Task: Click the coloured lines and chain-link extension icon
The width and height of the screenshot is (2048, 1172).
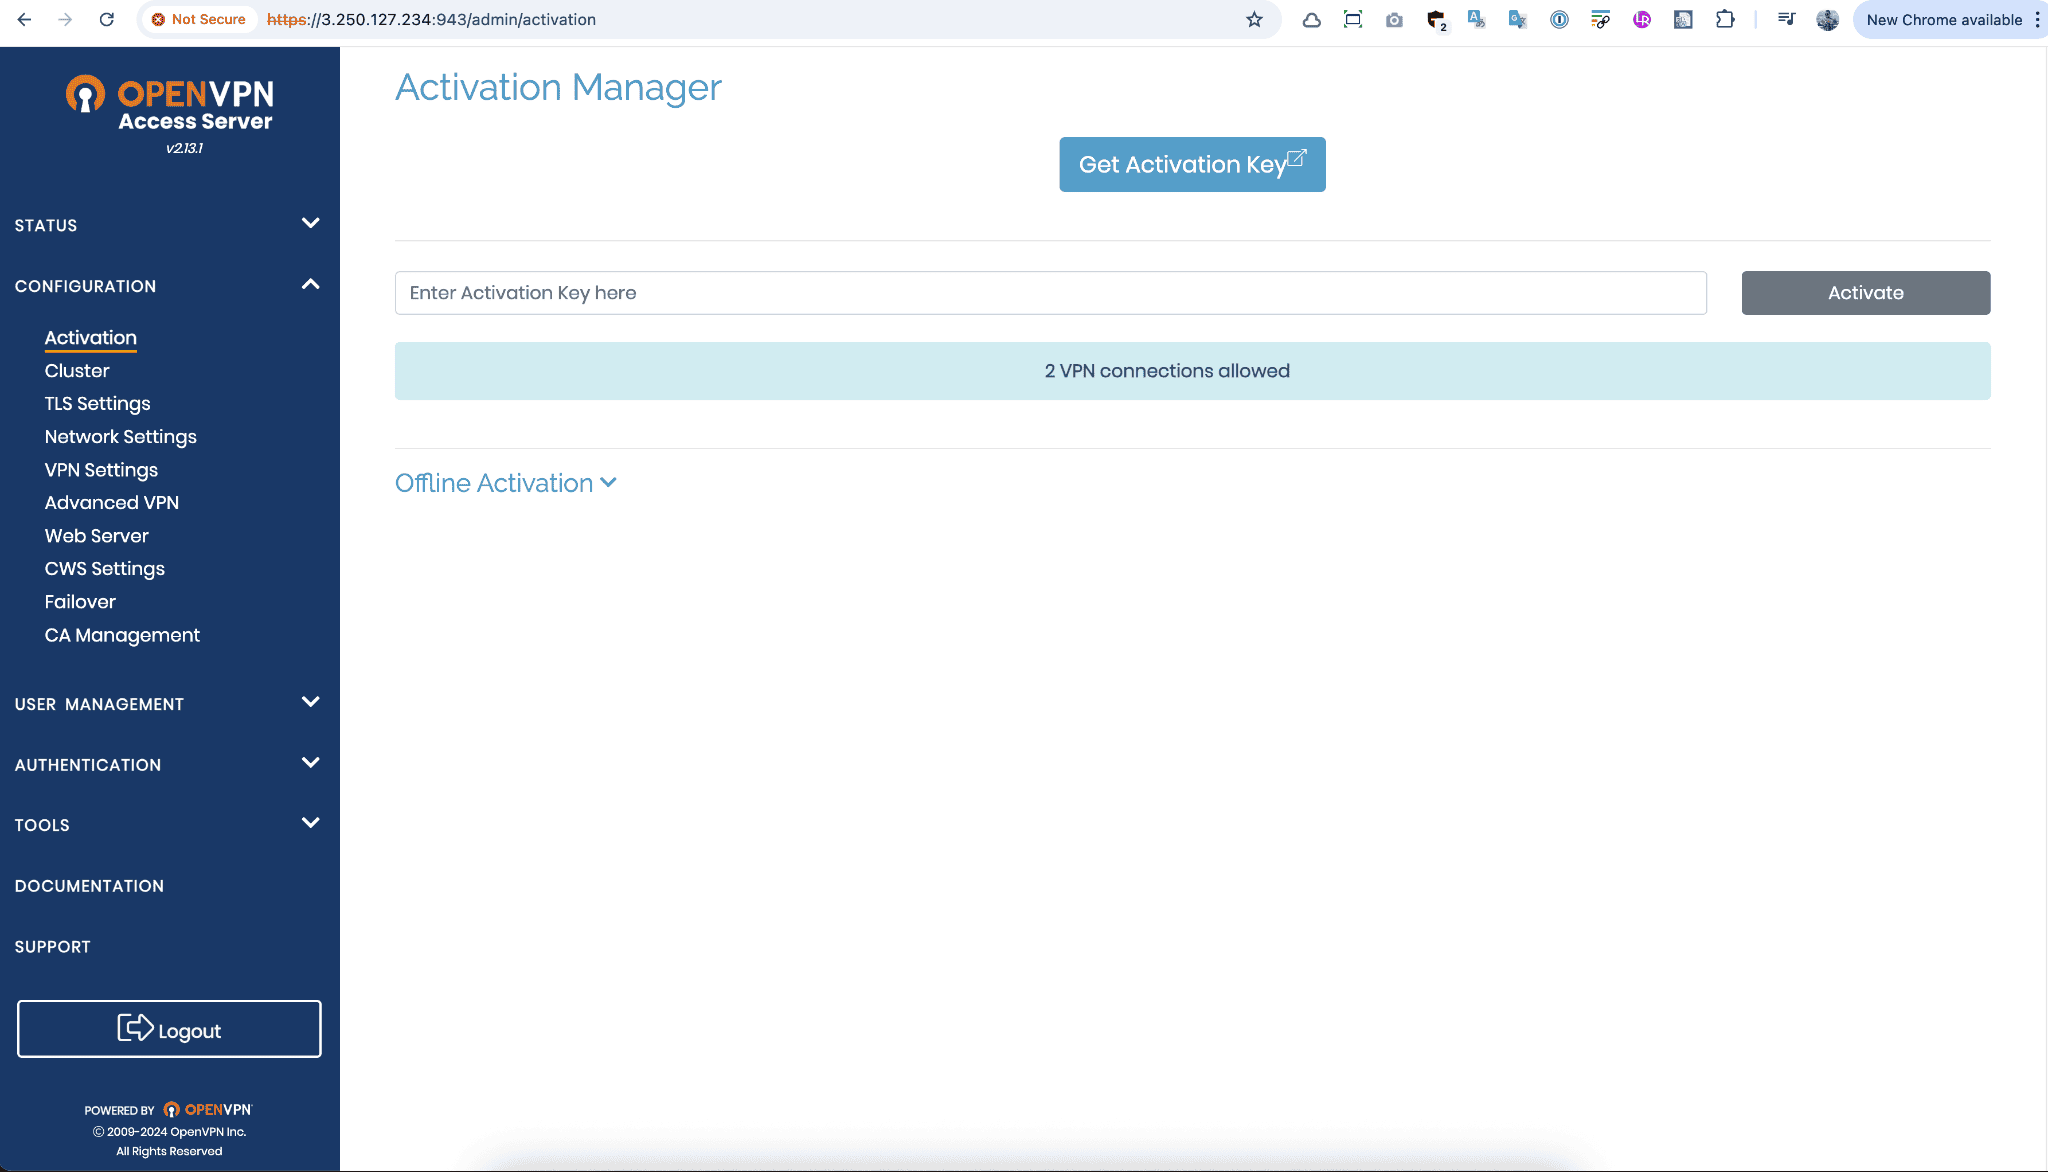Action: tap(1600, 20)
